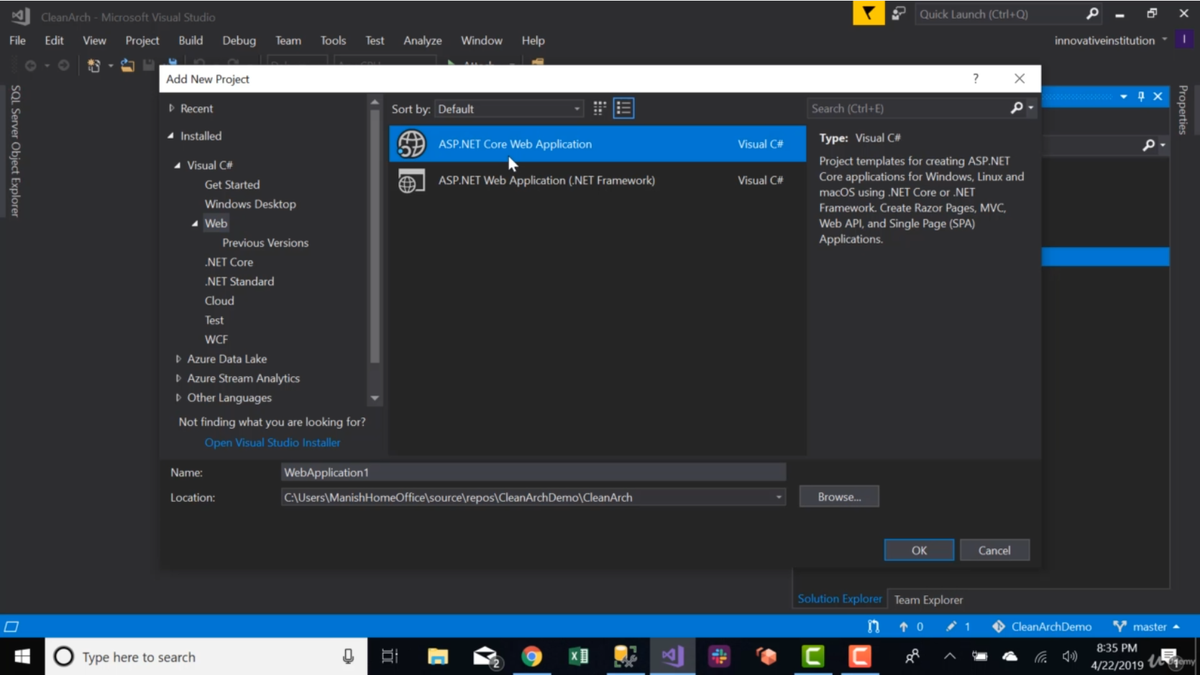1200x675 pixels.
Task: Click the search magnifier in template search box
Action: tap(1017, 108)
